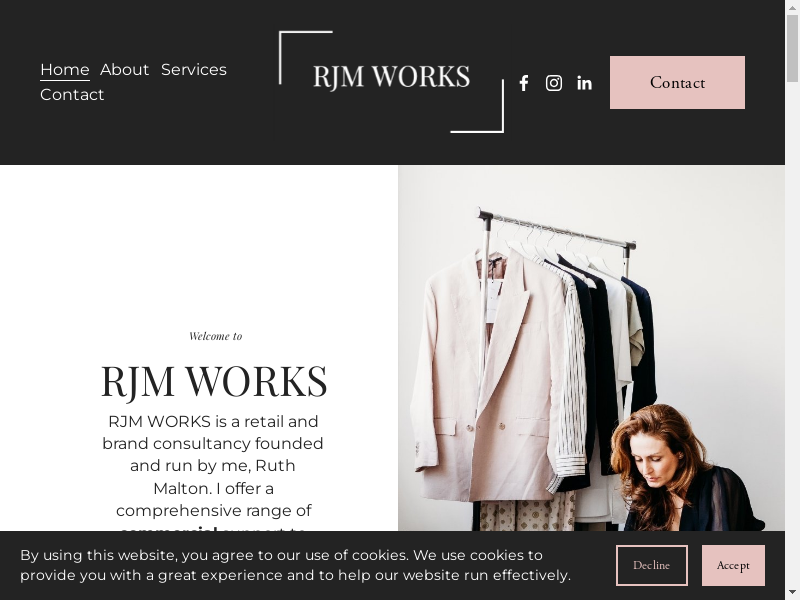Click the RJM WORKS header logo
This screenshot has height=600, width=800.
[391, 77]
